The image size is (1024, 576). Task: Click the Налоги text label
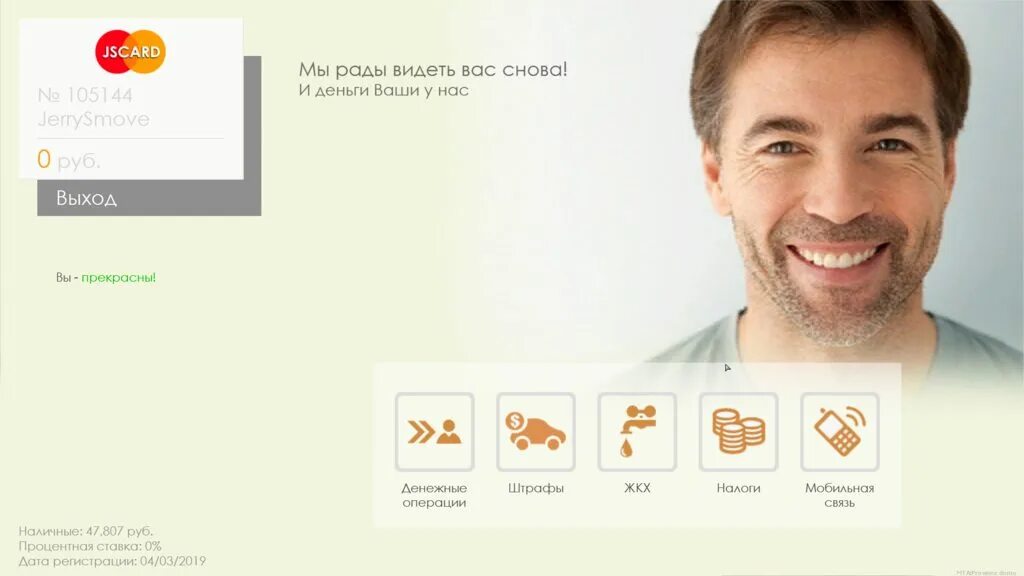pyautogui.click(x=738, y=488)
